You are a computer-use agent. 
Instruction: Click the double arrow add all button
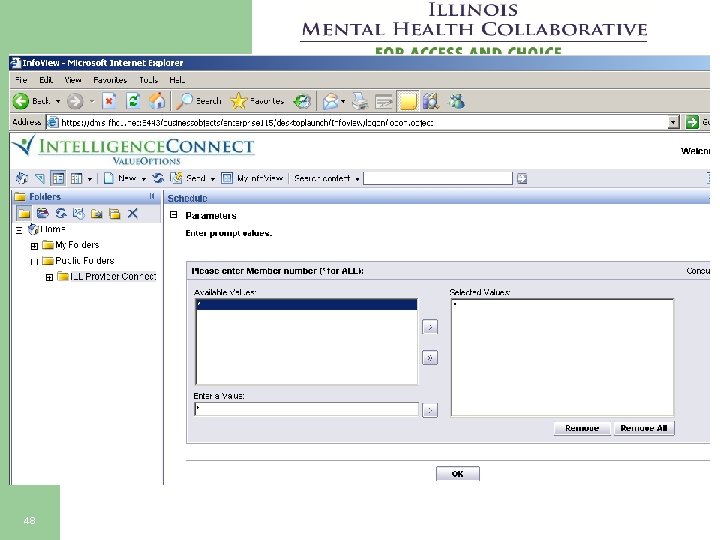click(430, 358)
